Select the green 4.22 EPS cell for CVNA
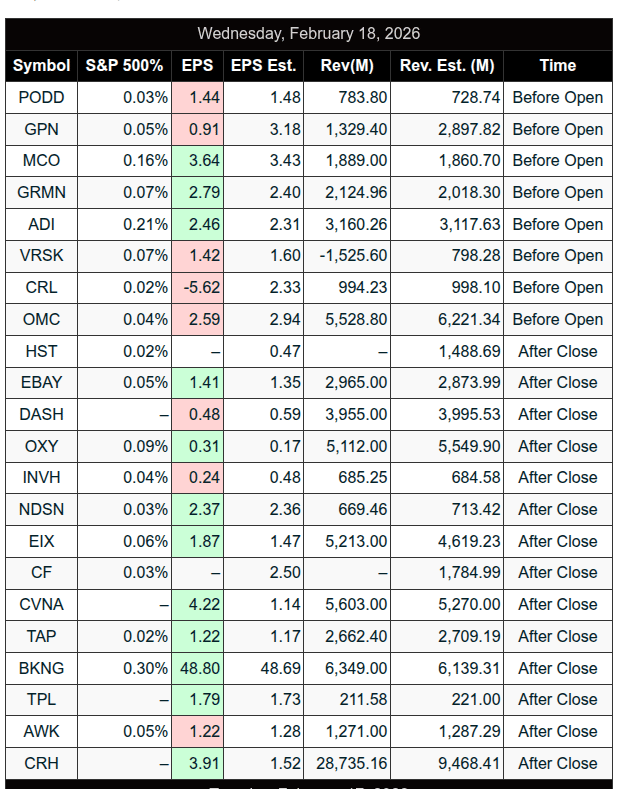This screenshot has width=620, height=789. click(197, 604)
